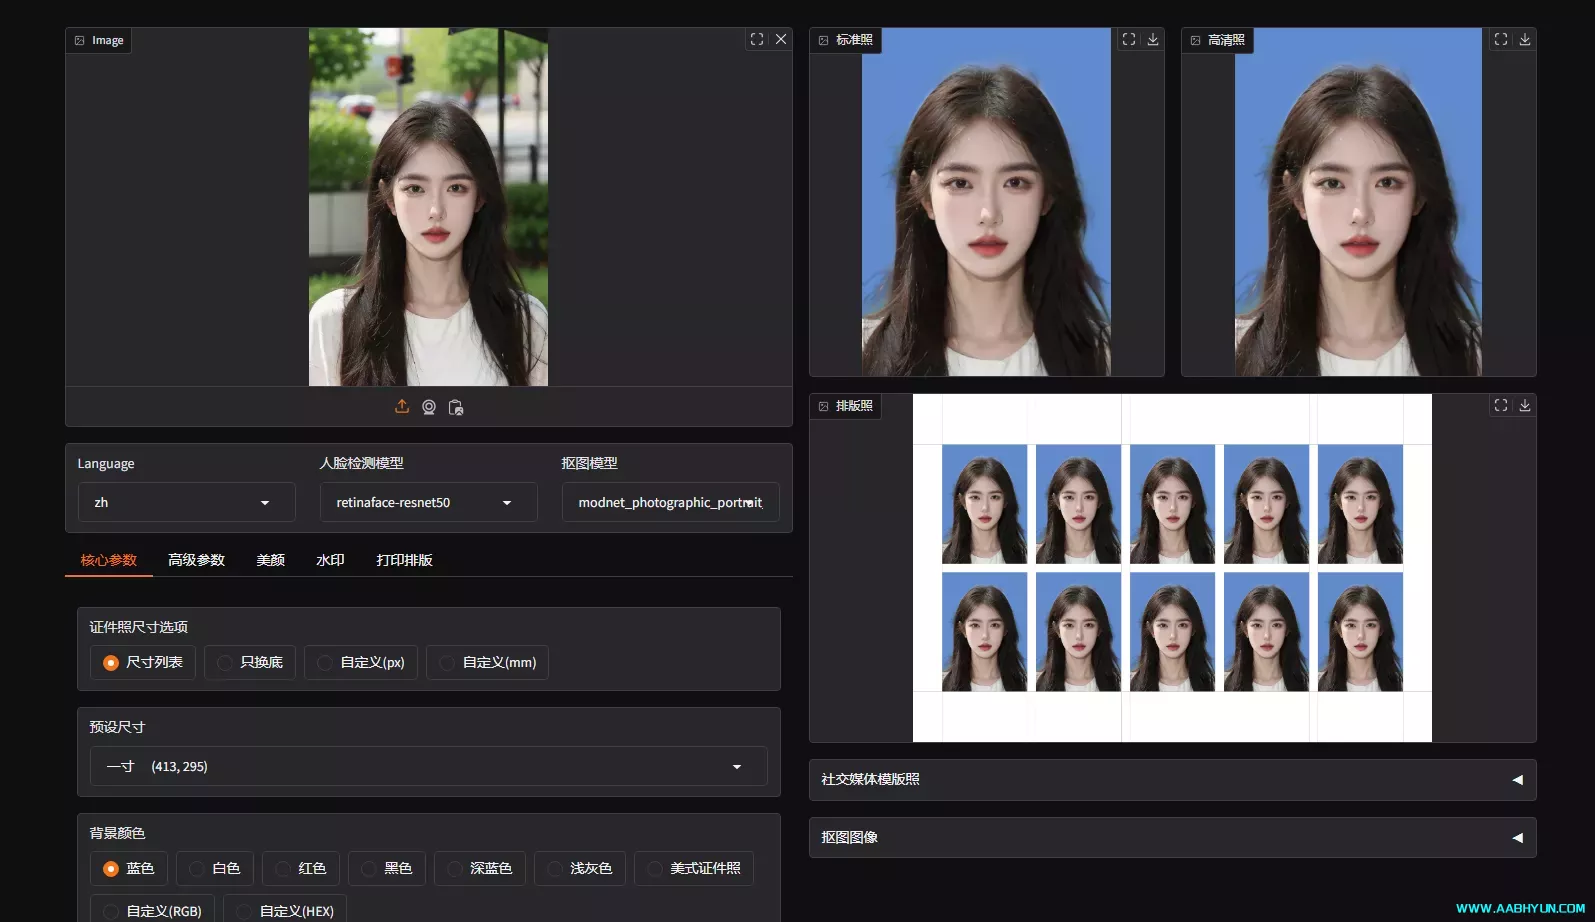This screenshot has height=922, width=1595.
Task: Open the Language dropdown showing zh
Action: coord(187,502)
